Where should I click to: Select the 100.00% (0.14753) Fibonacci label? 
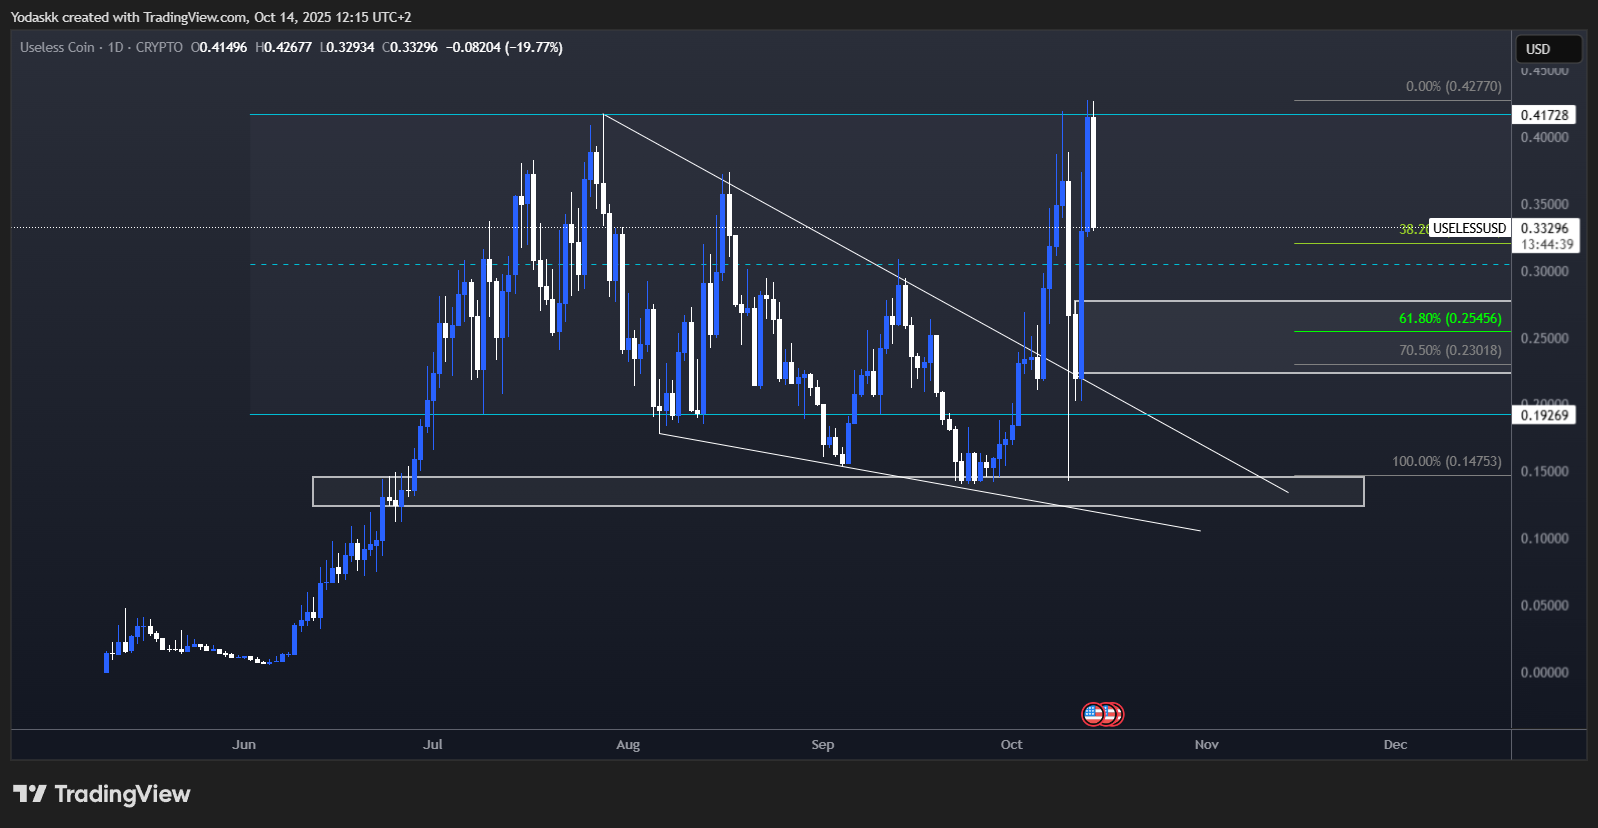pyautogui.click(x=1447, y=461)
